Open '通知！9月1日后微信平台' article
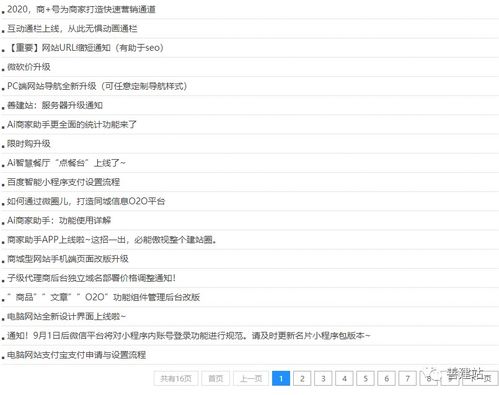 click(189, 336)
